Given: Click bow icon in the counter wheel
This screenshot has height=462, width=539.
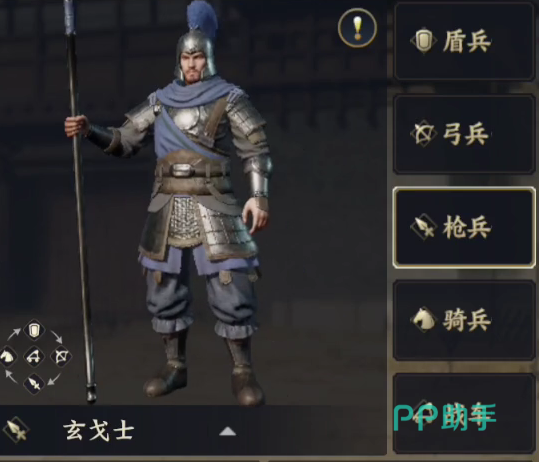Looking at the screenshot, I should (x=61, y=356).
